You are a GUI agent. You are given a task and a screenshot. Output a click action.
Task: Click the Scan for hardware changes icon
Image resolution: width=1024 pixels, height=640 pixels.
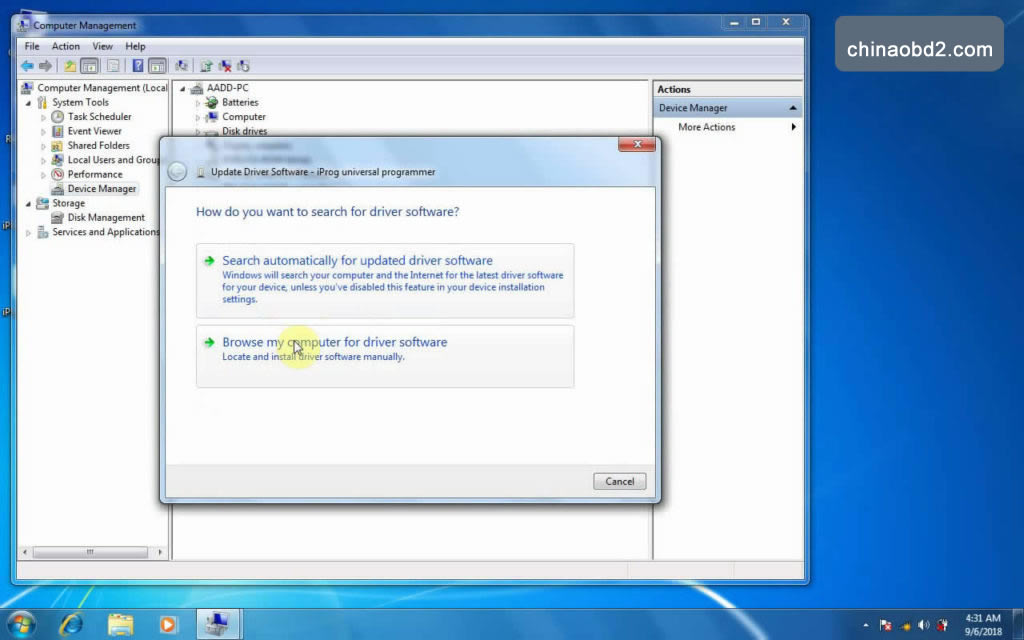[182, 65]
